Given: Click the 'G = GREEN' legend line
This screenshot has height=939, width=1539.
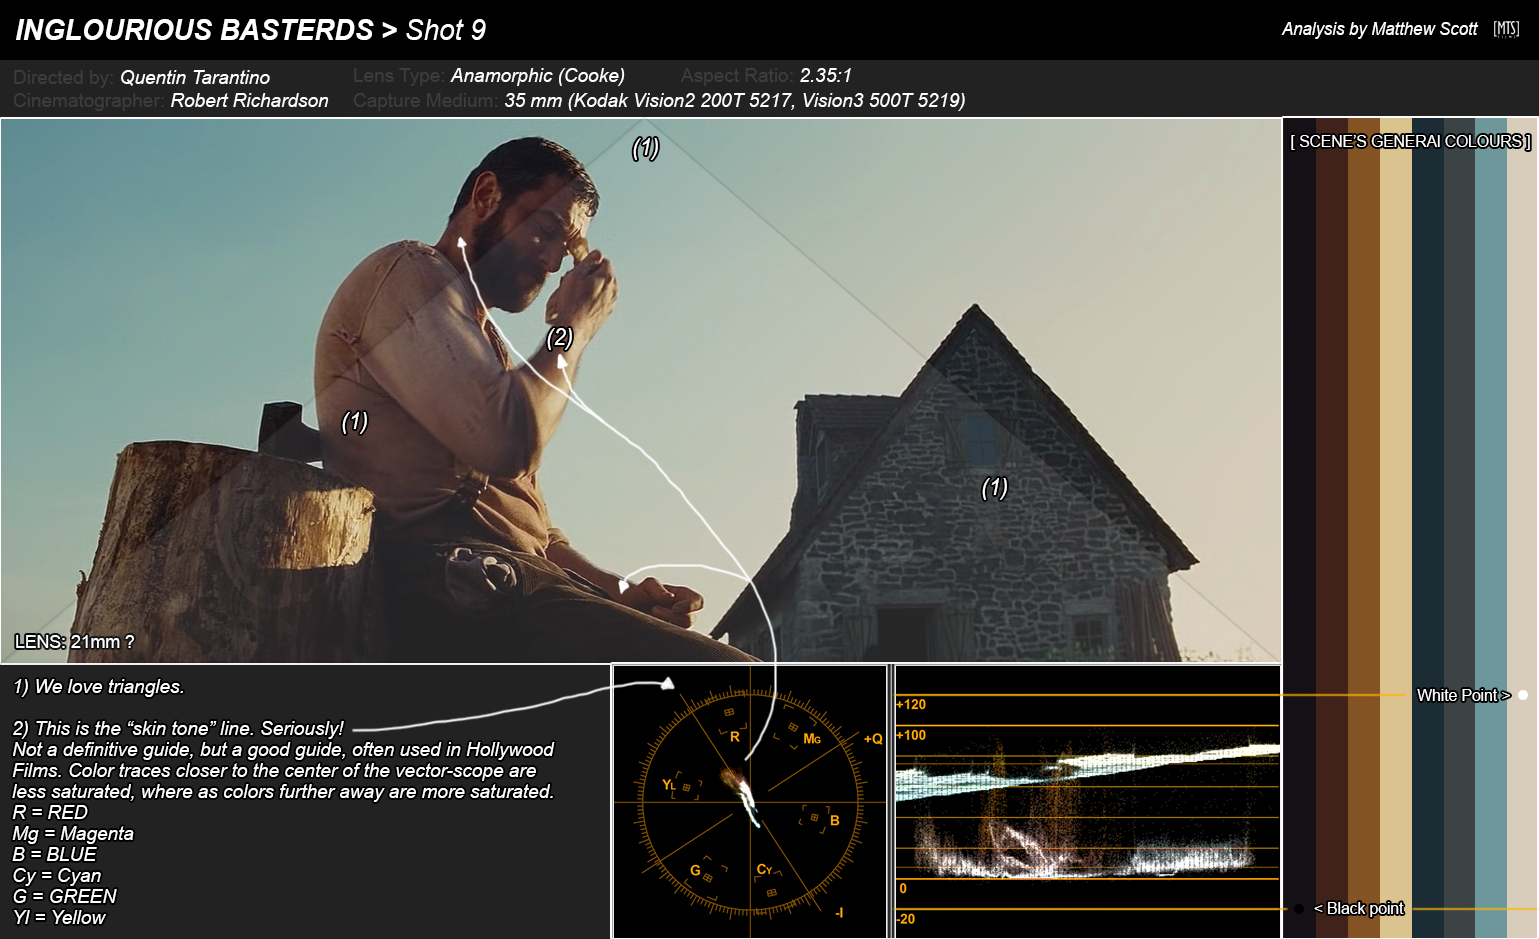Looking at the screenshot, I should pyautogui.click(x=65, y=896).
